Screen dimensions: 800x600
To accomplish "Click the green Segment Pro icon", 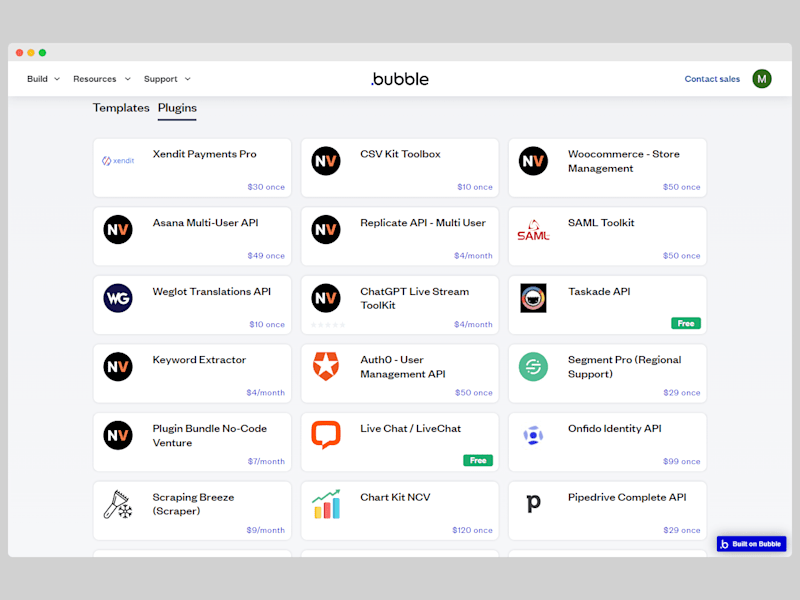I will [533, 366].
